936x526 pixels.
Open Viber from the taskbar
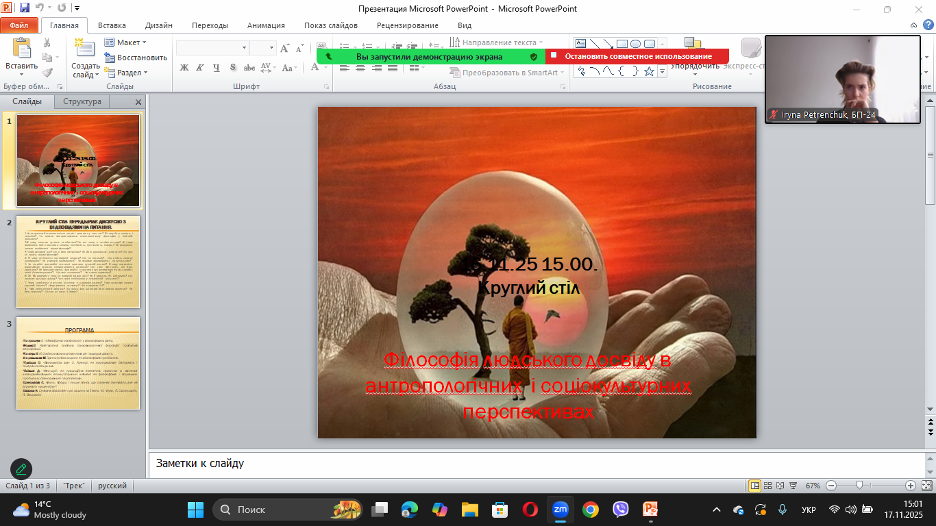pos(621,509)
